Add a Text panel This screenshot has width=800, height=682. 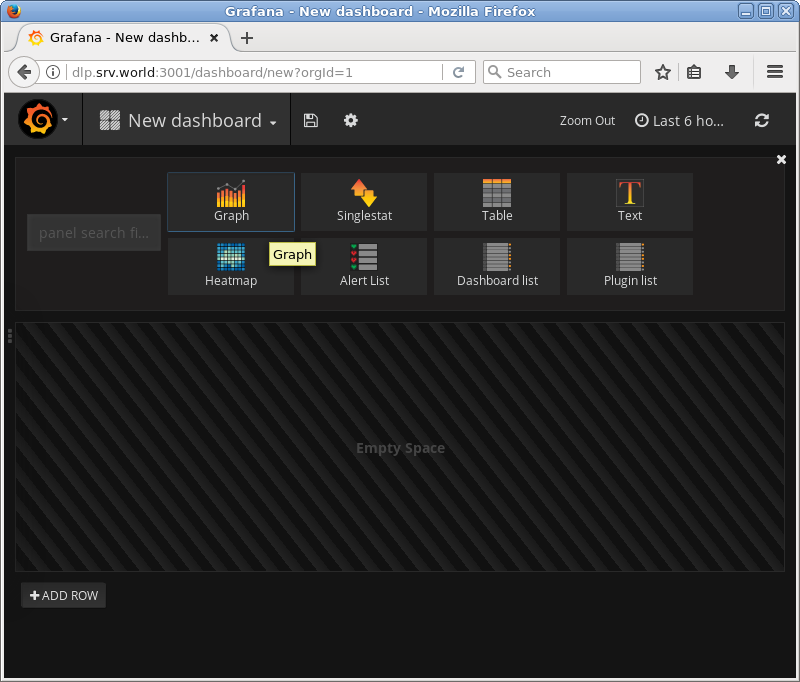(x=630, y=201)
